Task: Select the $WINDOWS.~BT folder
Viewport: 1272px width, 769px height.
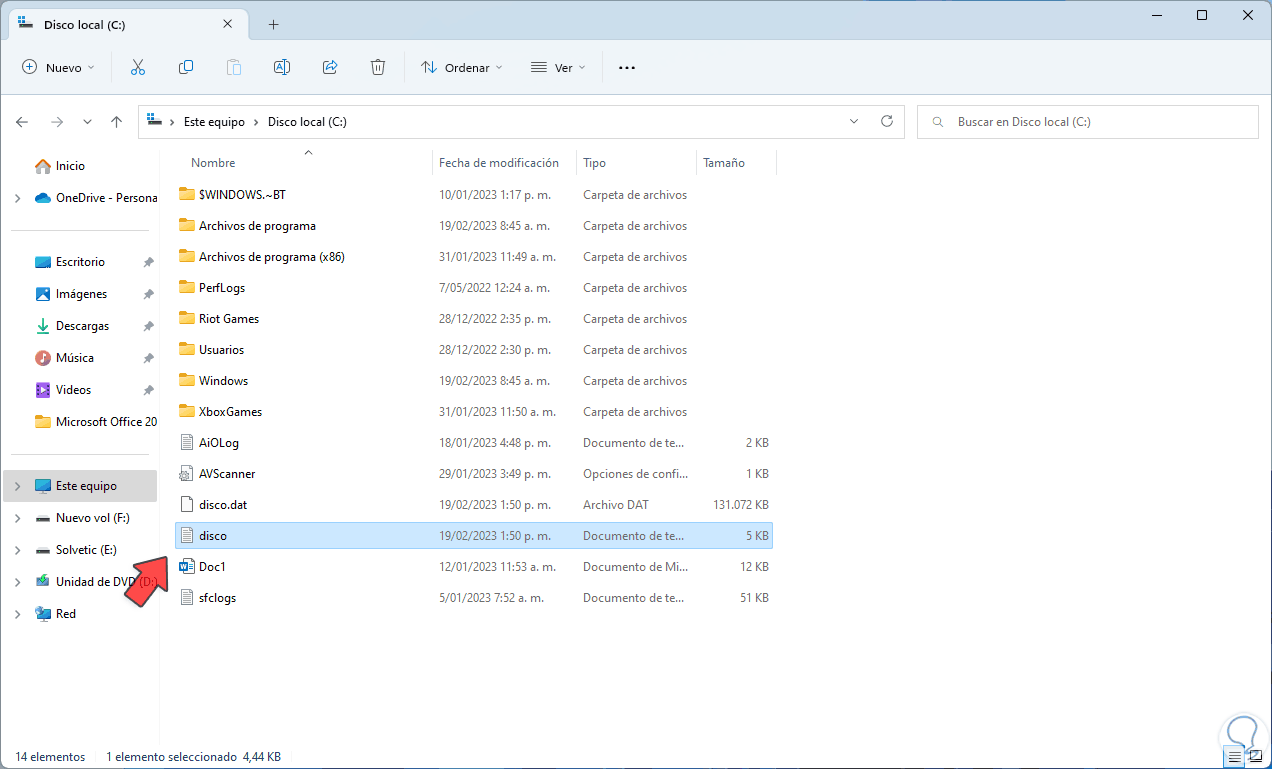Action: 474,195
